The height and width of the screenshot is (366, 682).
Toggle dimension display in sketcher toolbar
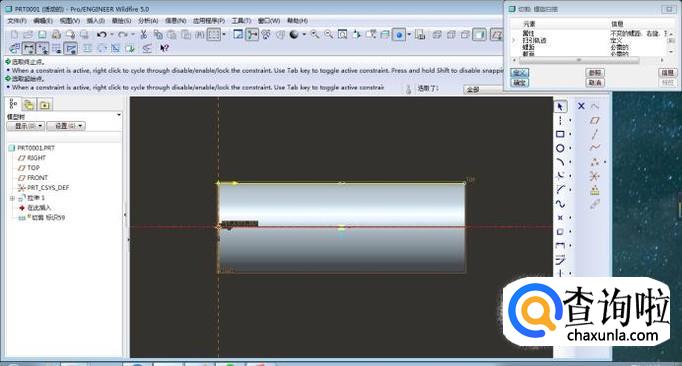29,48
